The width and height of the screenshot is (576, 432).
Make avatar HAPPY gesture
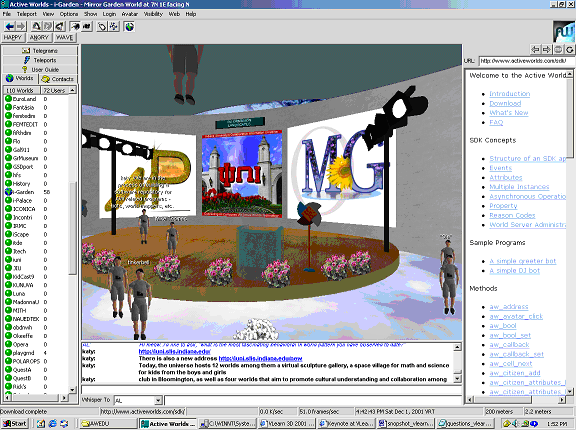[x=14, y=37]
